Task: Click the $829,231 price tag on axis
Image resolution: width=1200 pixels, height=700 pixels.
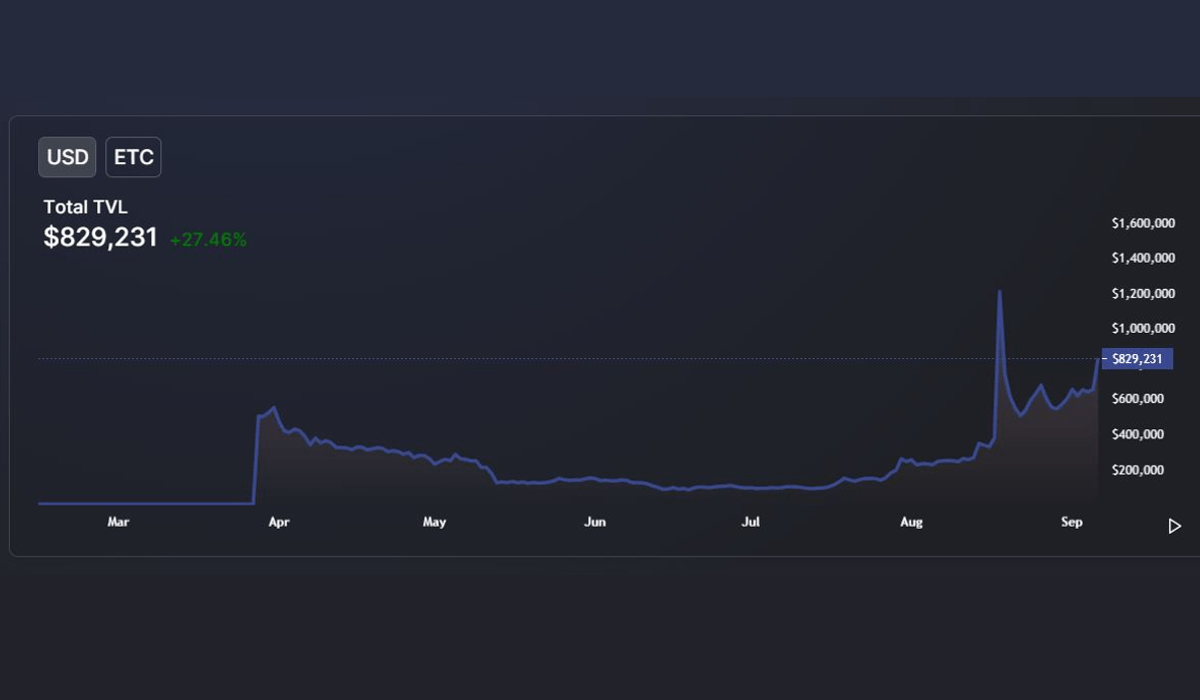Action: (x=1137, y=359)
